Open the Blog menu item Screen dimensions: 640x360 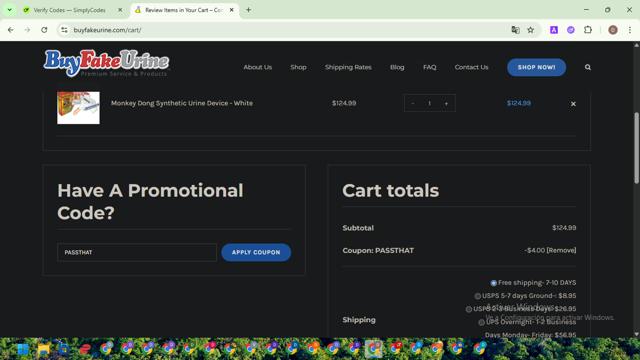397,67
